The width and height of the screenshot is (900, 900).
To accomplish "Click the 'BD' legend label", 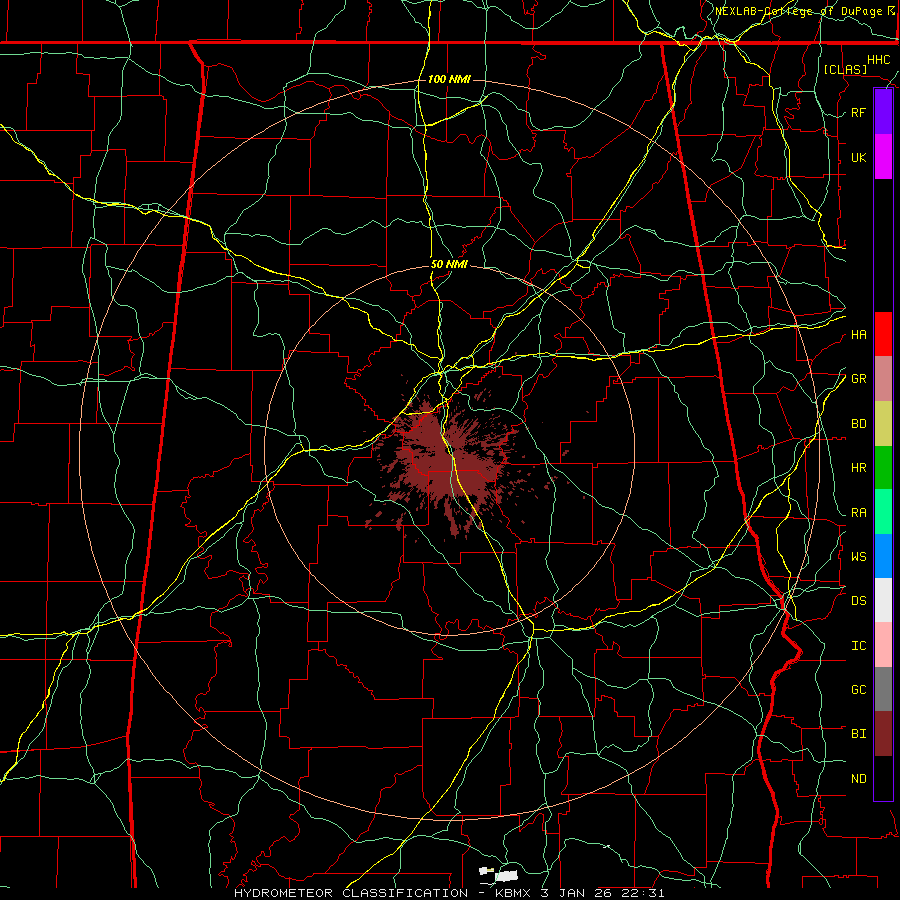I will tap(858, 424).
